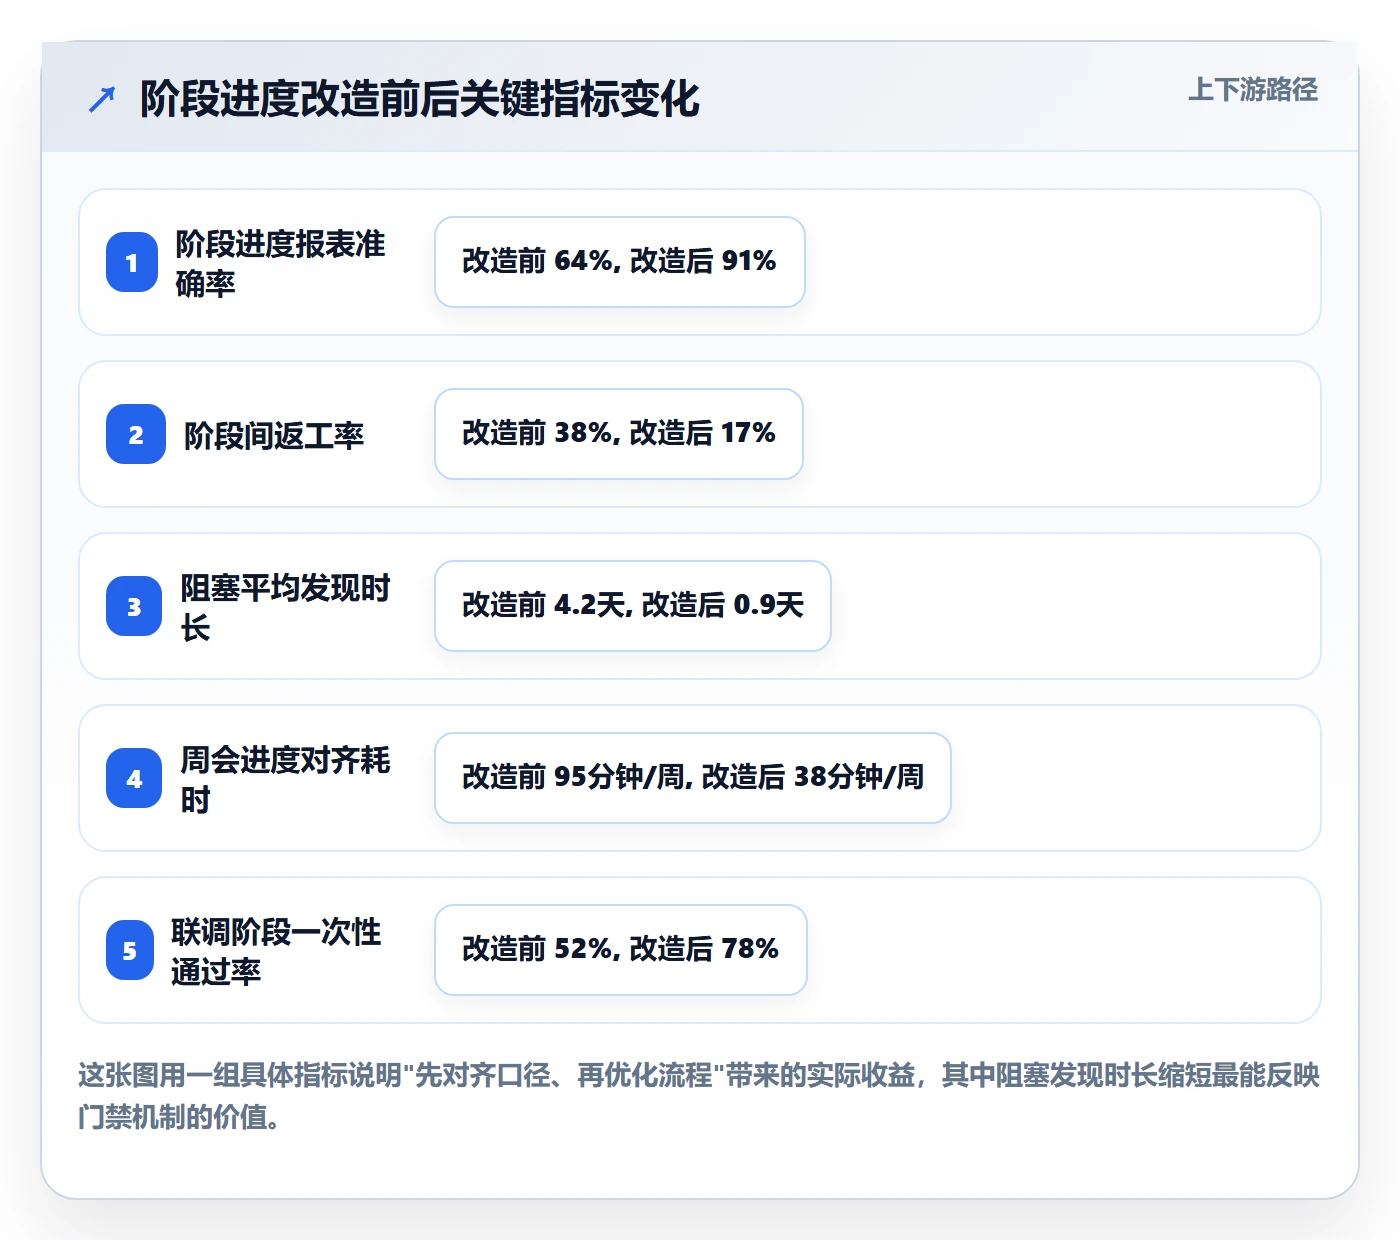Select the 周会进度对齐耗时 label

tap(285, 779)
